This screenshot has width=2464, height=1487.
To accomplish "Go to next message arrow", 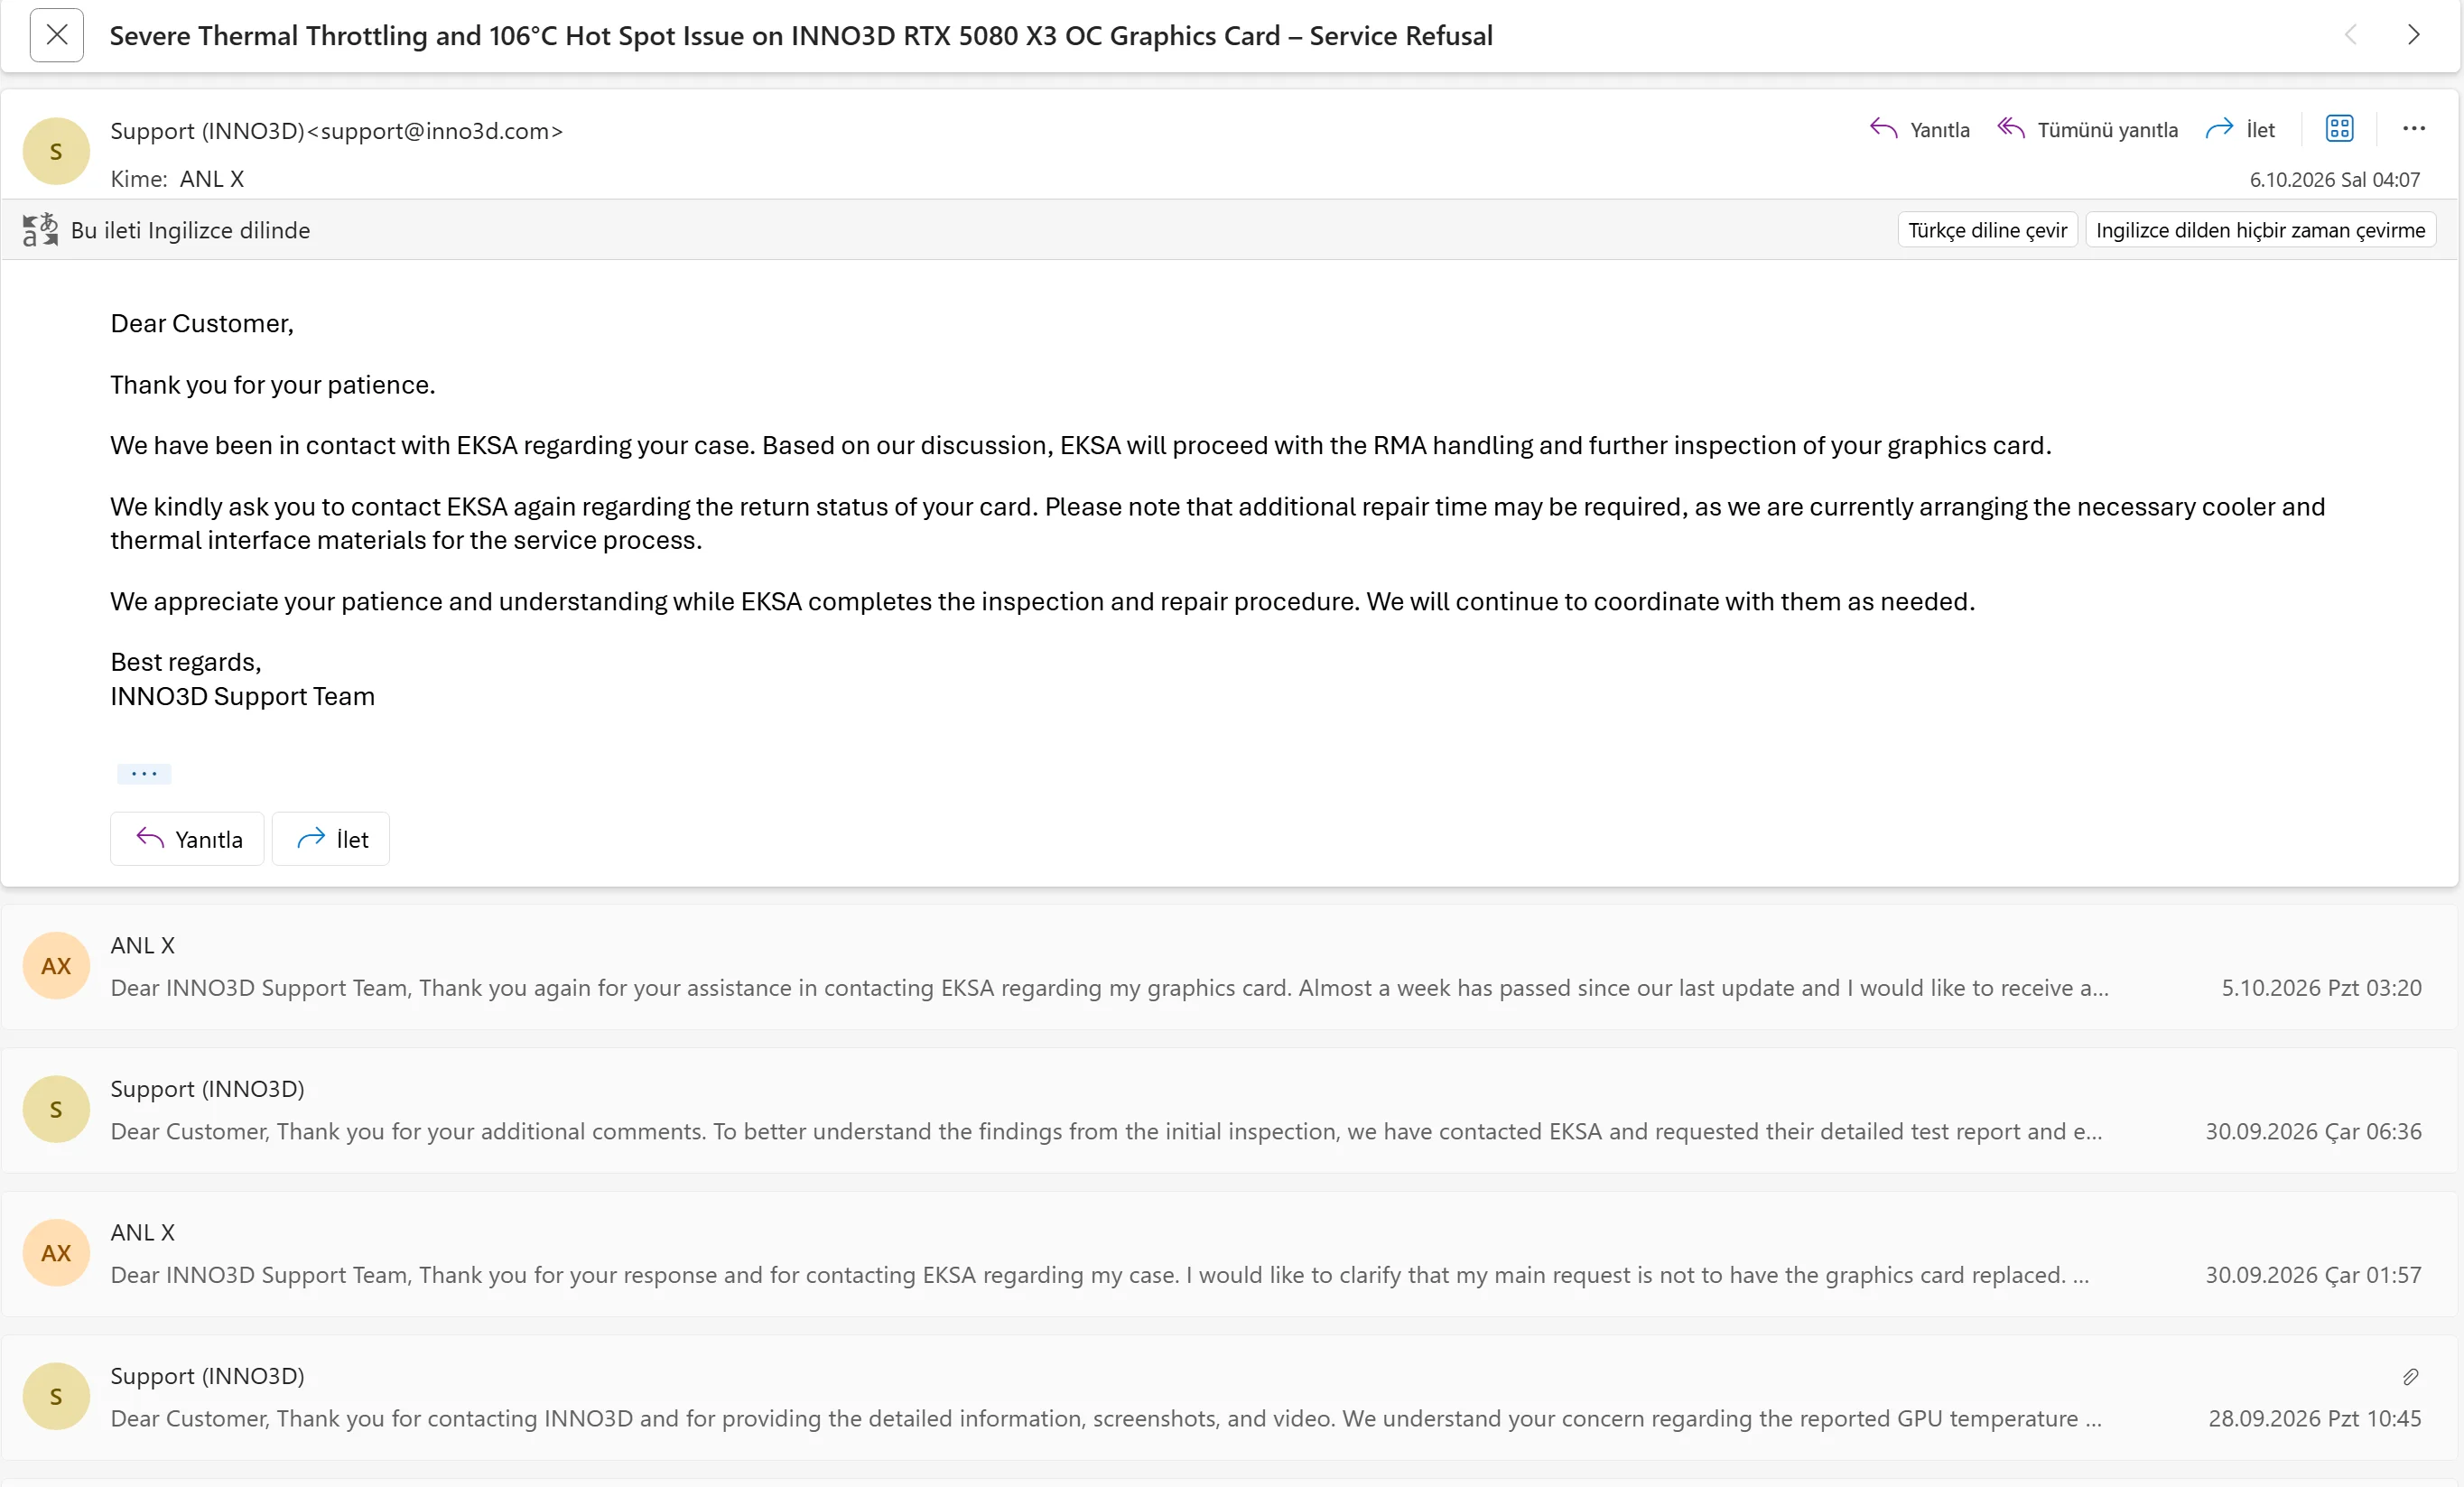I will click(2413, 35).
